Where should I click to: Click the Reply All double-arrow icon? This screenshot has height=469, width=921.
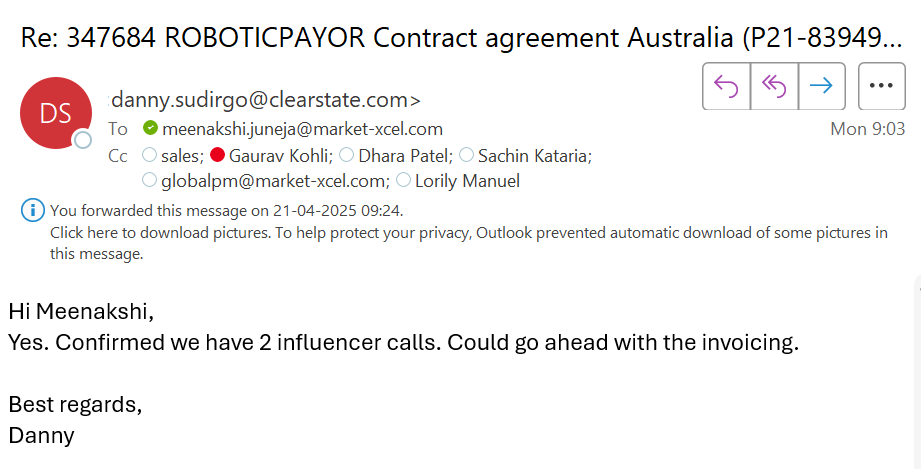(x=774, y=86)
